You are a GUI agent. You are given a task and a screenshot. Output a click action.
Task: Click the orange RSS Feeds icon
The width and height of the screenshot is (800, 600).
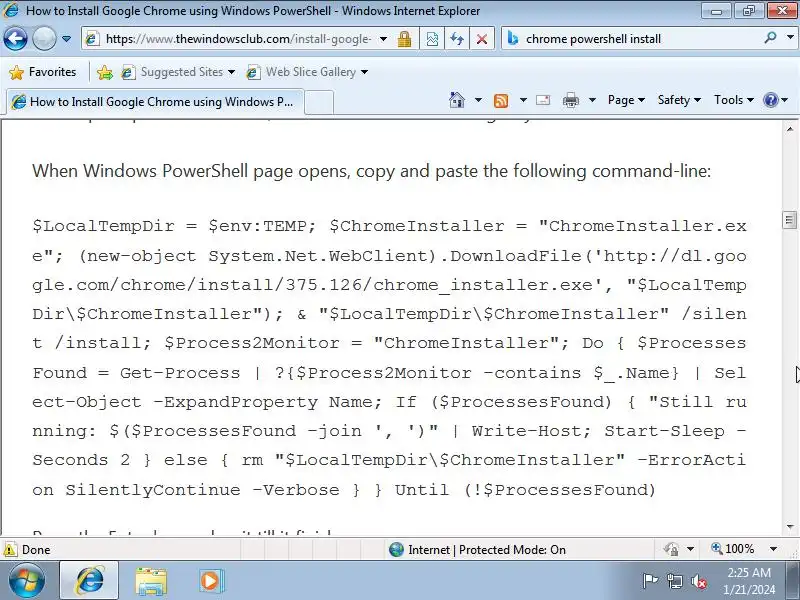coord(501,100)
